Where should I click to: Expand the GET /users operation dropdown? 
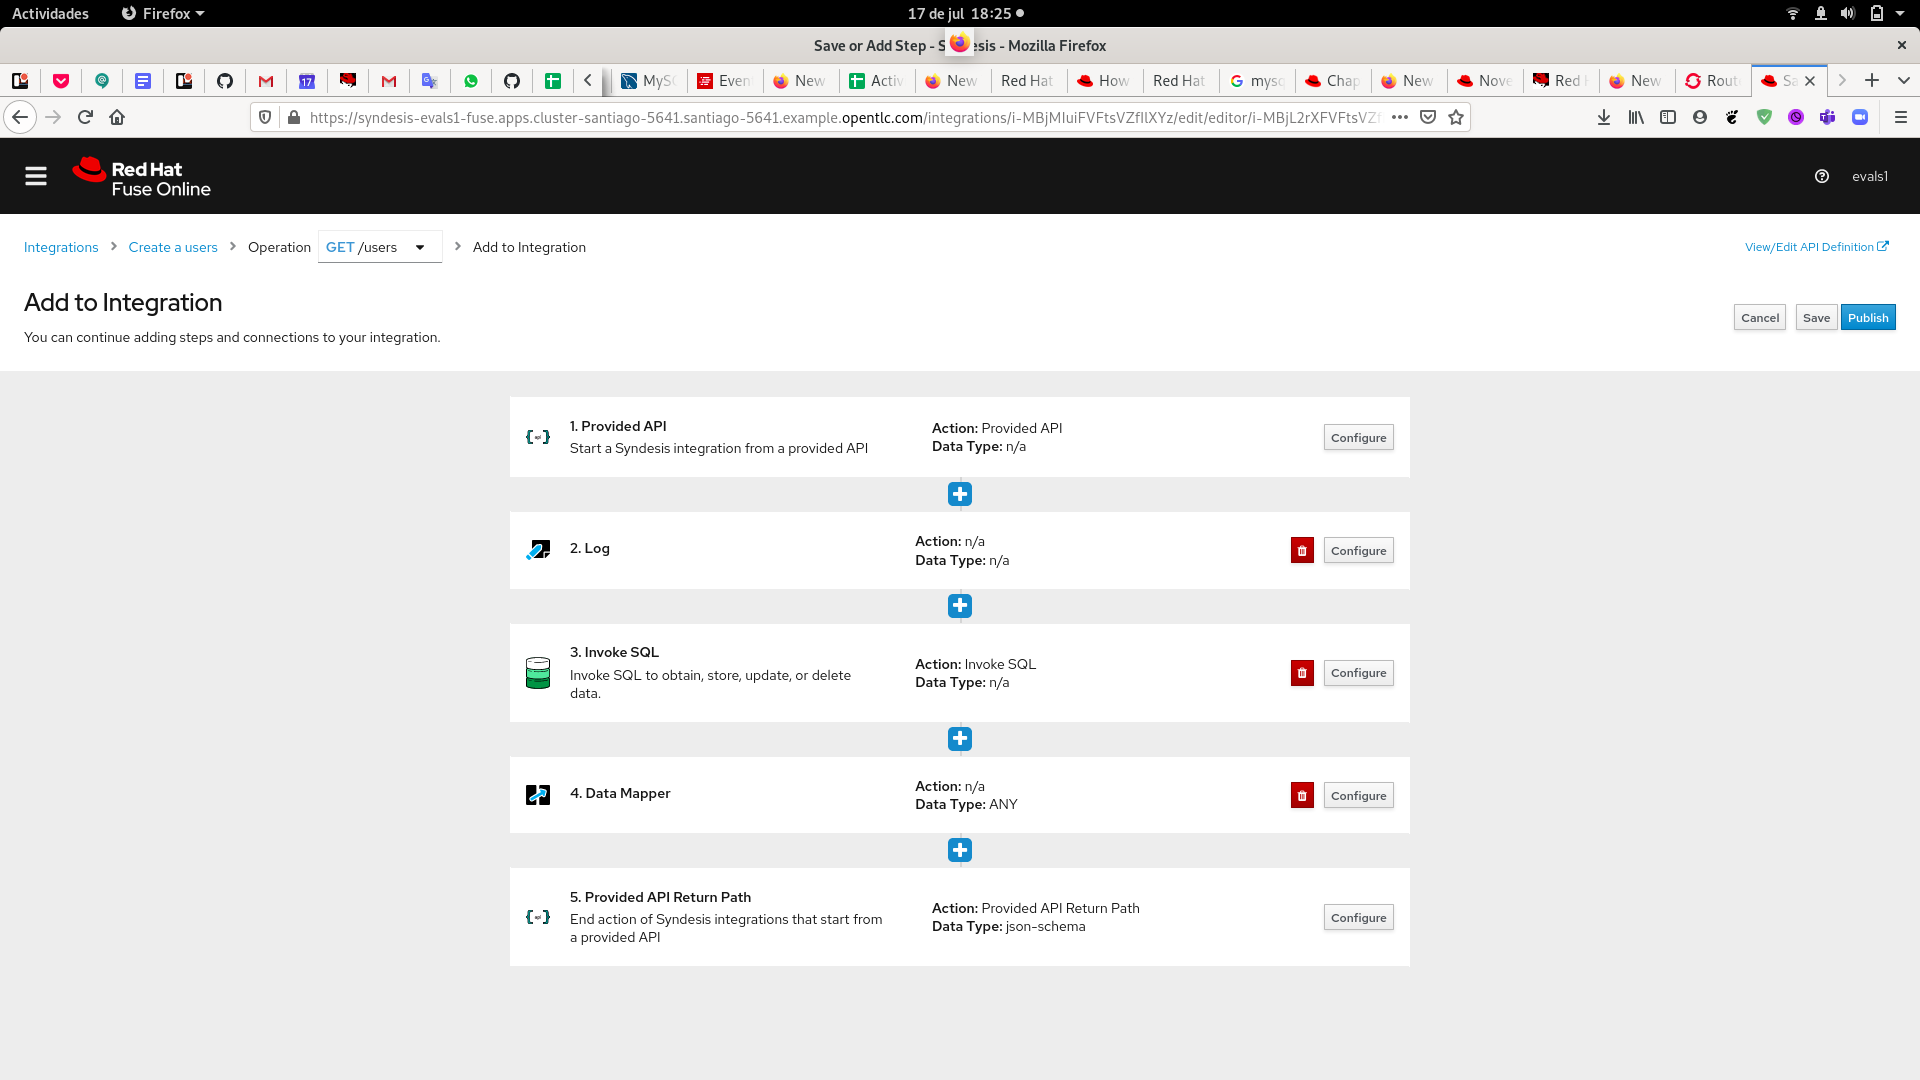point(422,247)
